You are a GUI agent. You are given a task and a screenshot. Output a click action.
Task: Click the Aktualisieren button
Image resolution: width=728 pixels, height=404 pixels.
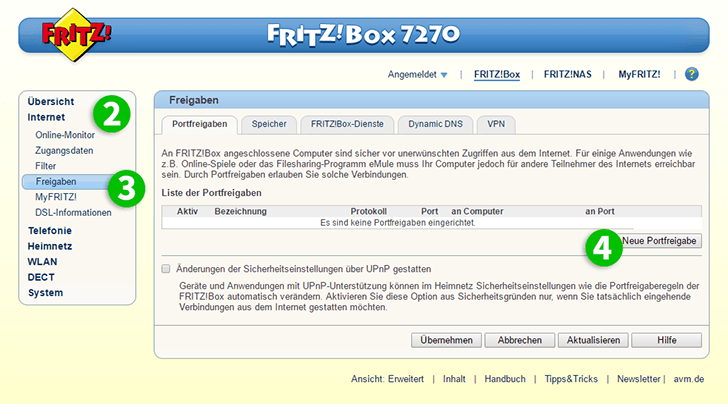tap(593, 340)
